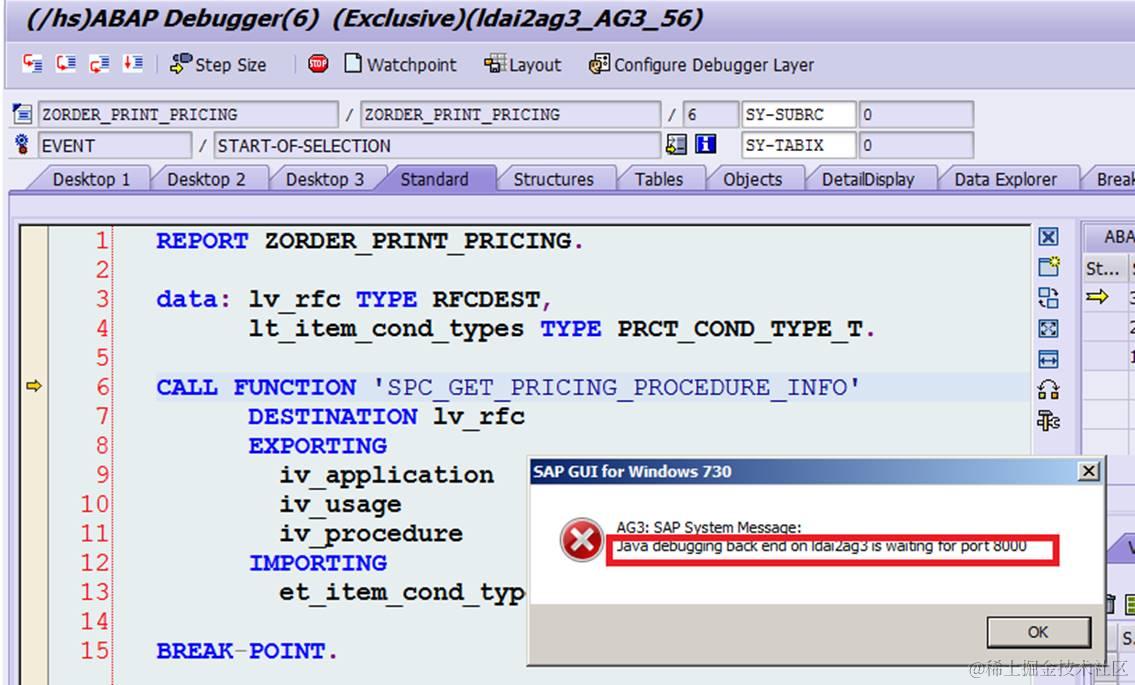Click IMPORTING keyword on line 12
This screenshot has height=685, width=1135.
pyautogui.click(x=317, y=563)
